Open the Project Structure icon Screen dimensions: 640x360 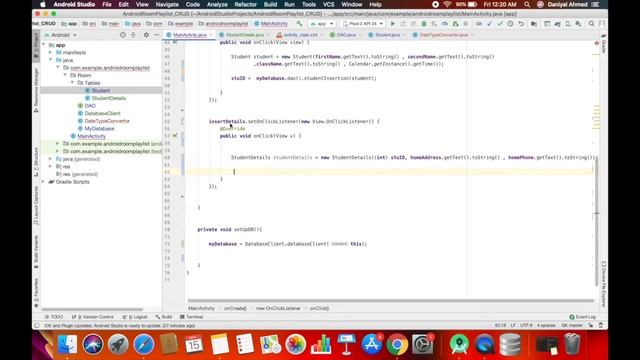tap(534, 24)
